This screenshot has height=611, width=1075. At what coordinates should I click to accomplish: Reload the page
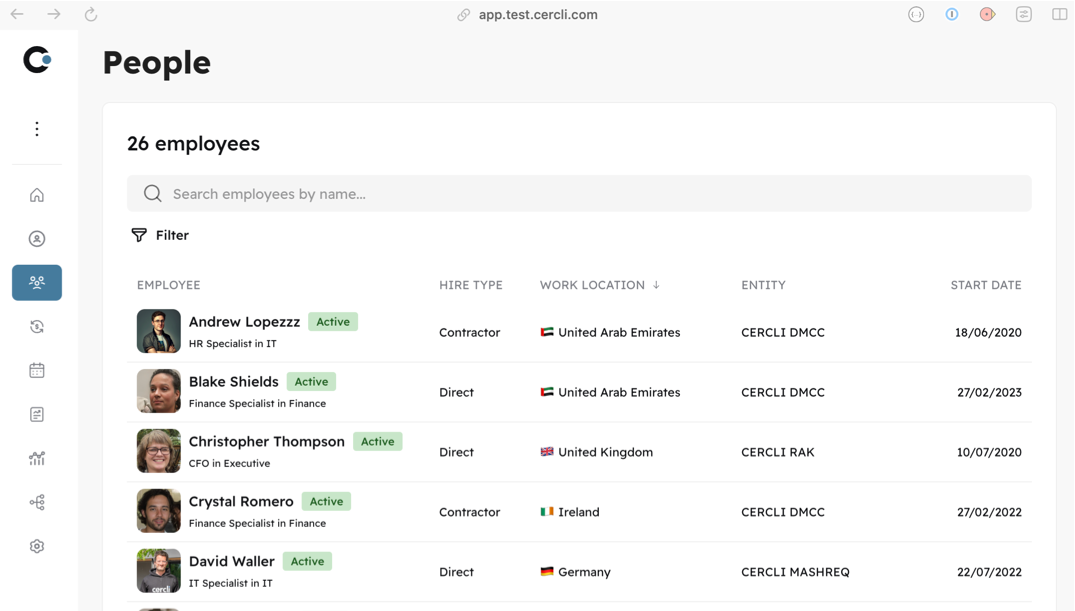pyautogui.click(x=90, y=14)
